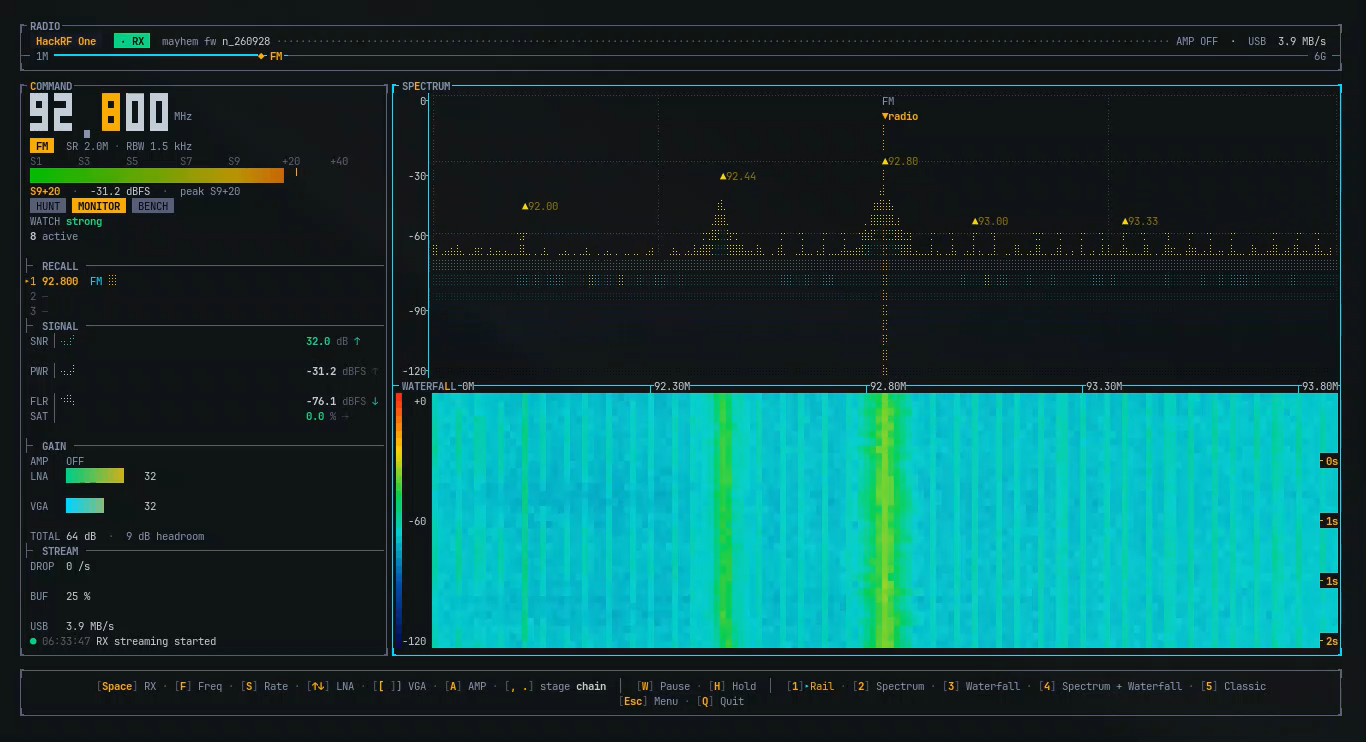1366x742 pixels.
Task: Click the ▼radio band label marker
Action: [900, 116]
